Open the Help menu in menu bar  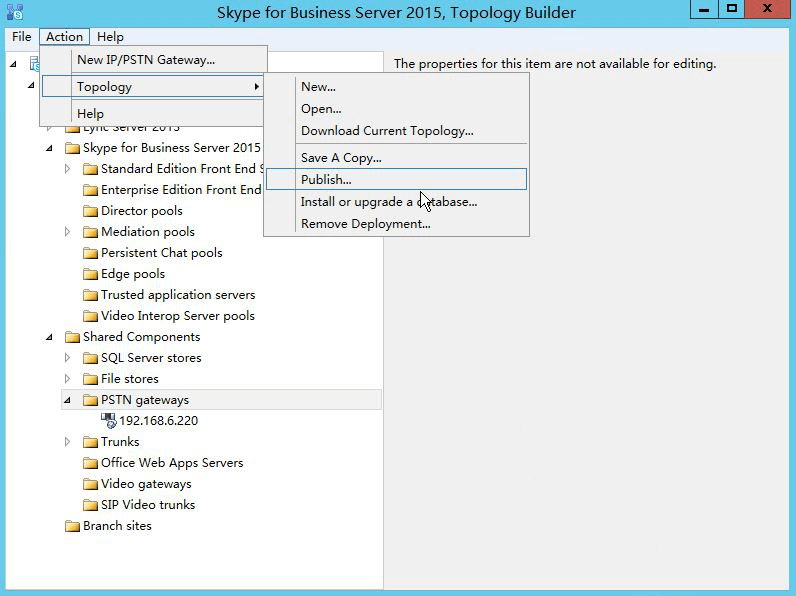110,37
